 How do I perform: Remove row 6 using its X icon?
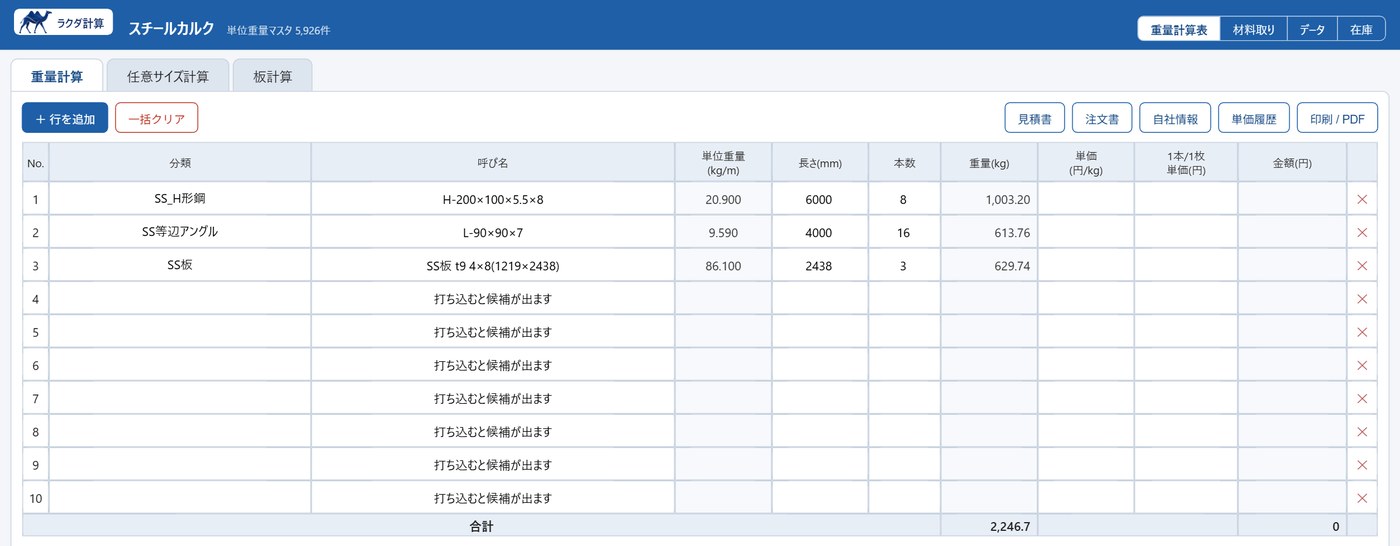tap(1361, 366)
